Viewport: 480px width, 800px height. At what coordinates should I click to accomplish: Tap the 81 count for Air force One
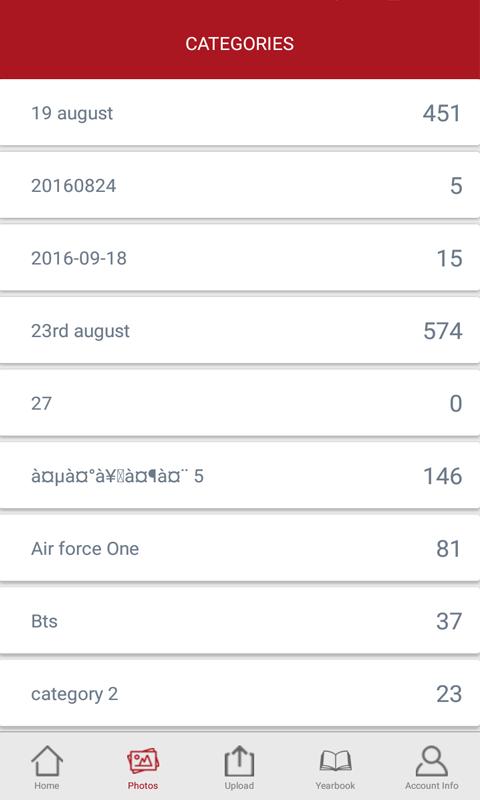(x=449, y=549)
